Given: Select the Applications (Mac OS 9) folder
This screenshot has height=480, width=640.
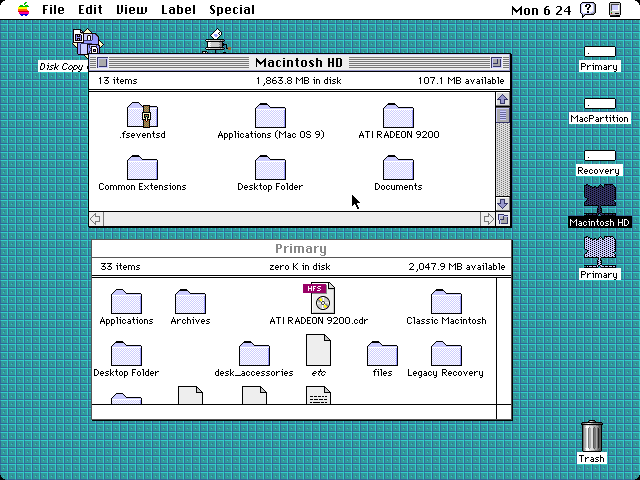Looking at the screenshot, I should coord(270,116).
